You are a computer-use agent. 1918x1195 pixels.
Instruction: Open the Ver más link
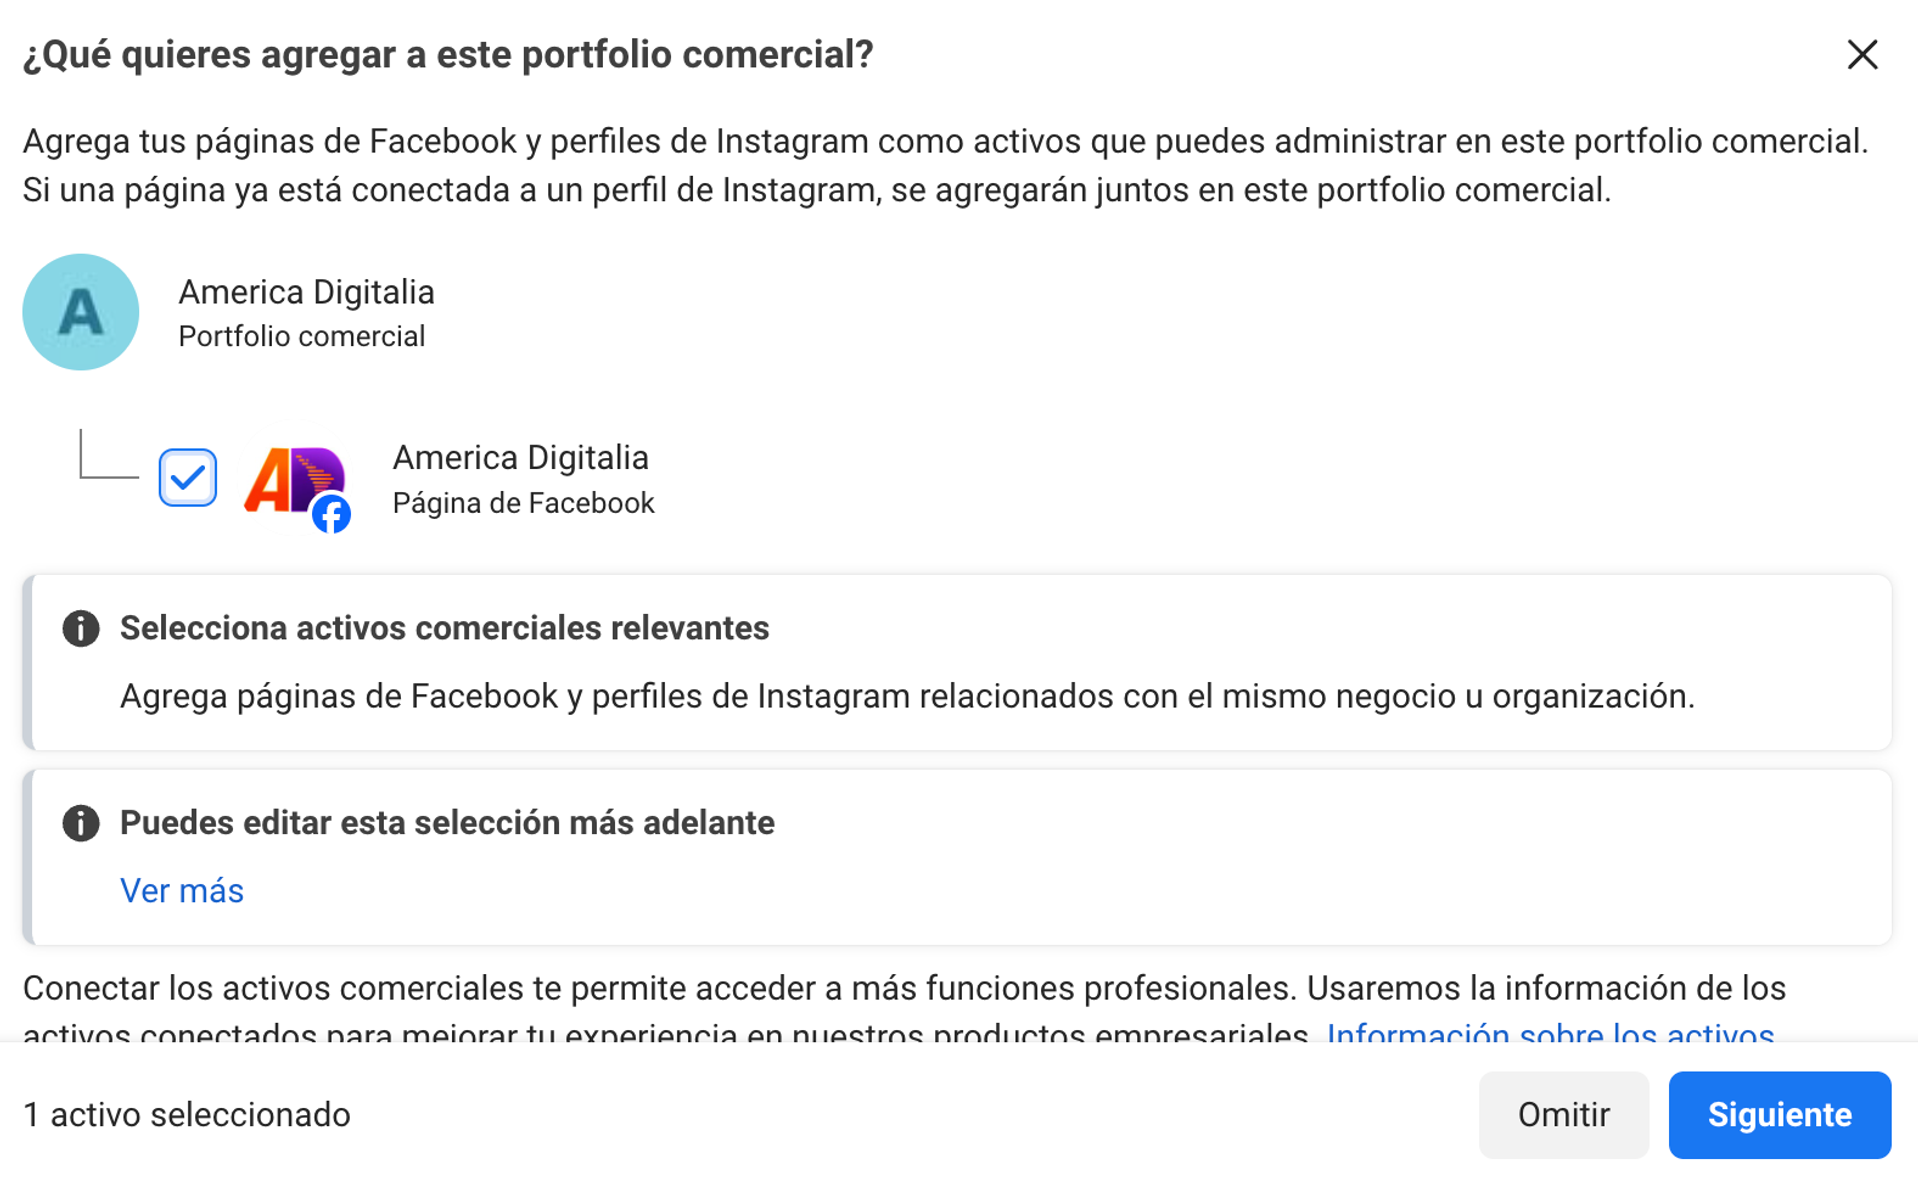click(x=182, y=890)
